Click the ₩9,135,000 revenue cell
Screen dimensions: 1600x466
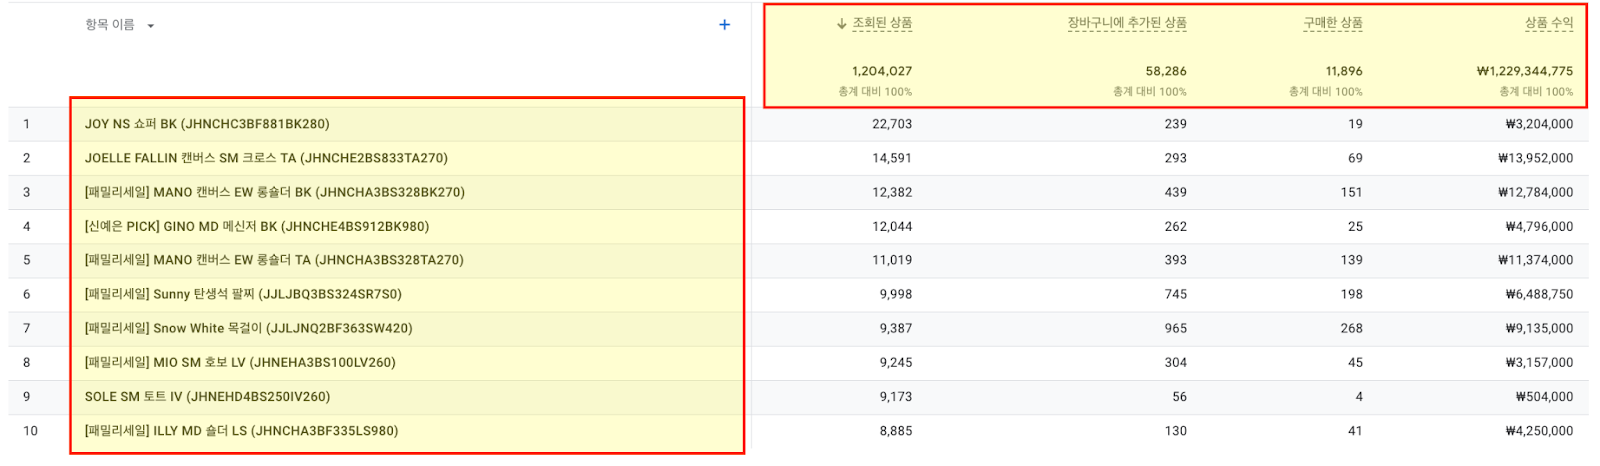[1539, 328]
